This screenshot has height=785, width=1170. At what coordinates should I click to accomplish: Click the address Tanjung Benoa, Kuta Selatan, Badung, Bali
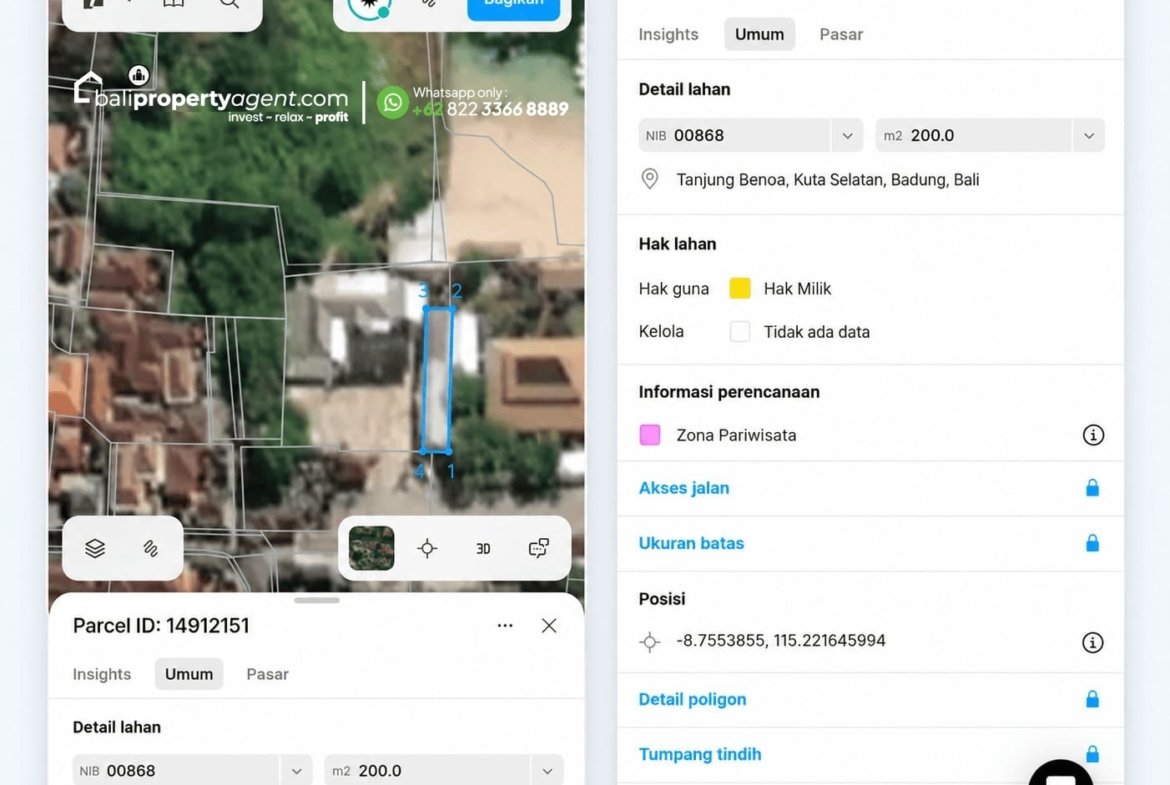tap(828, 180)
